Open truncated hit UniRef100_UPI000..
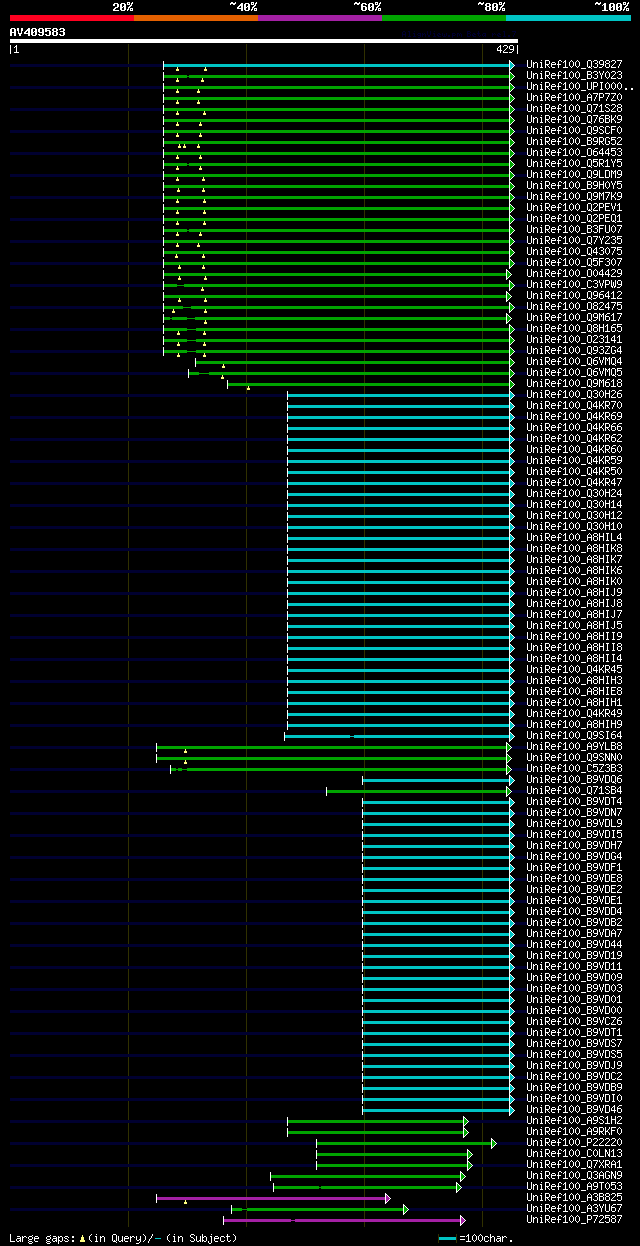 coord(580,87)
